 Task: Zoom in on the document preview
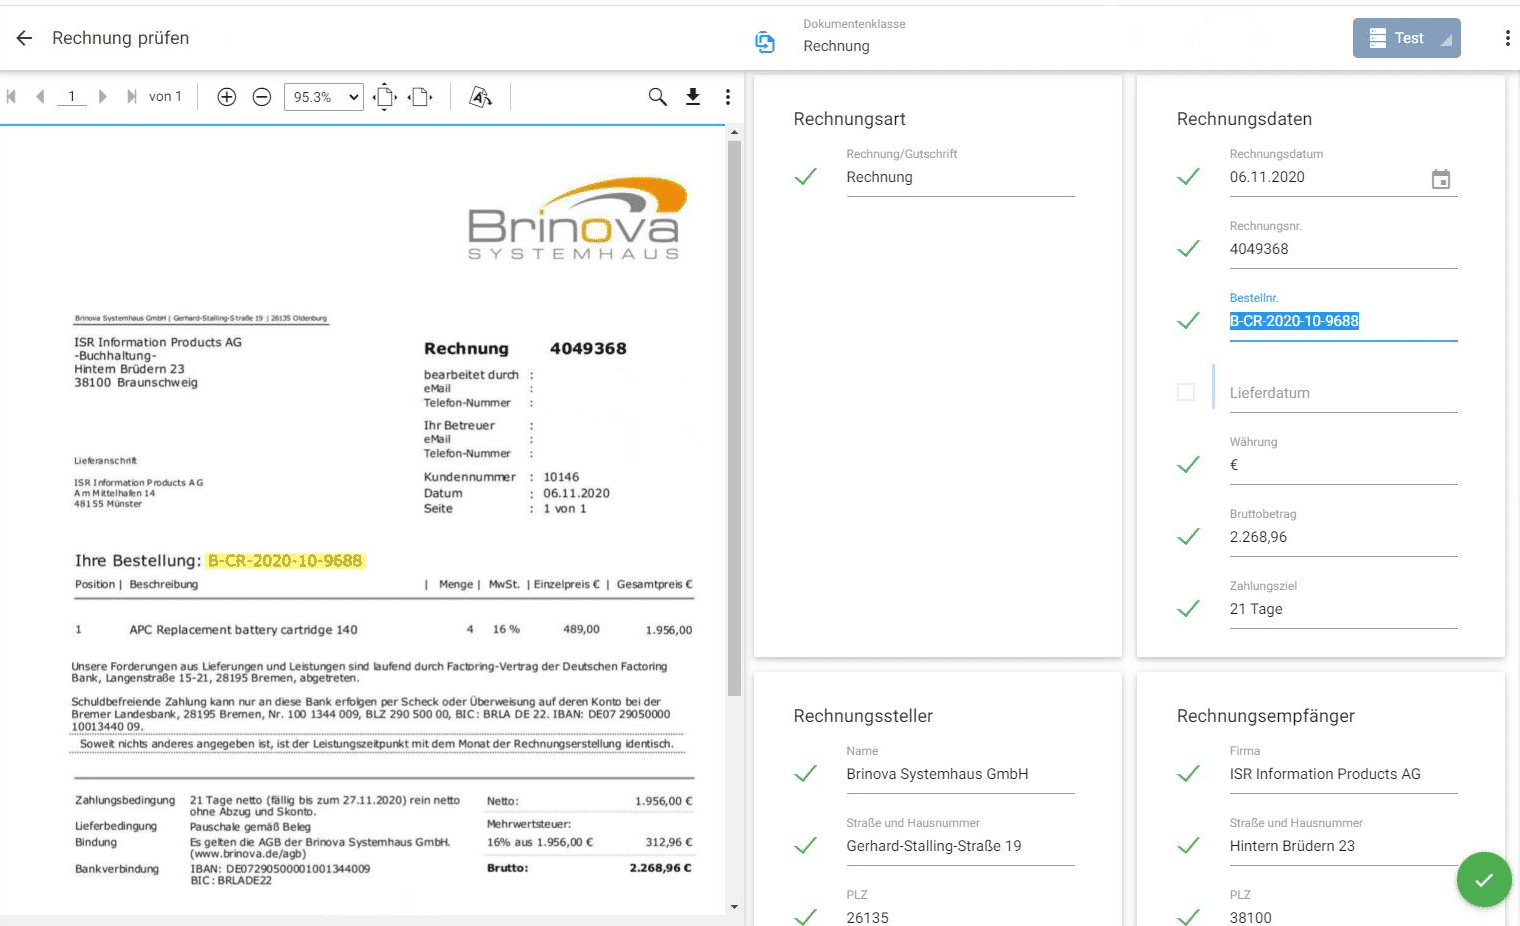226,96
